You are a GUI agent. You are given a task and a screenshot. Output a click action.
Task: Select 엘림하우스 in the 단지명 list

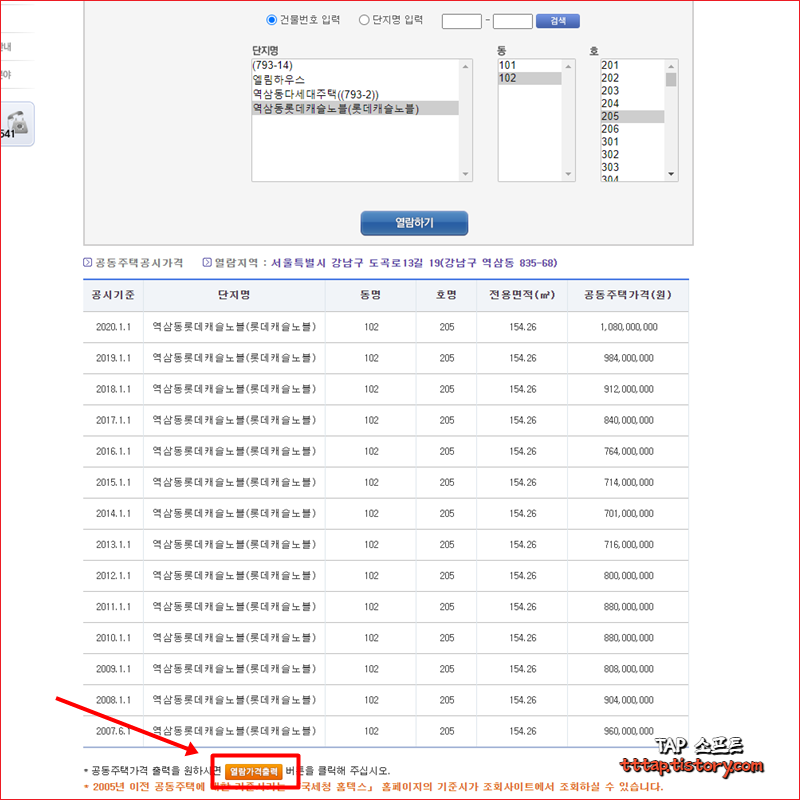355,80
